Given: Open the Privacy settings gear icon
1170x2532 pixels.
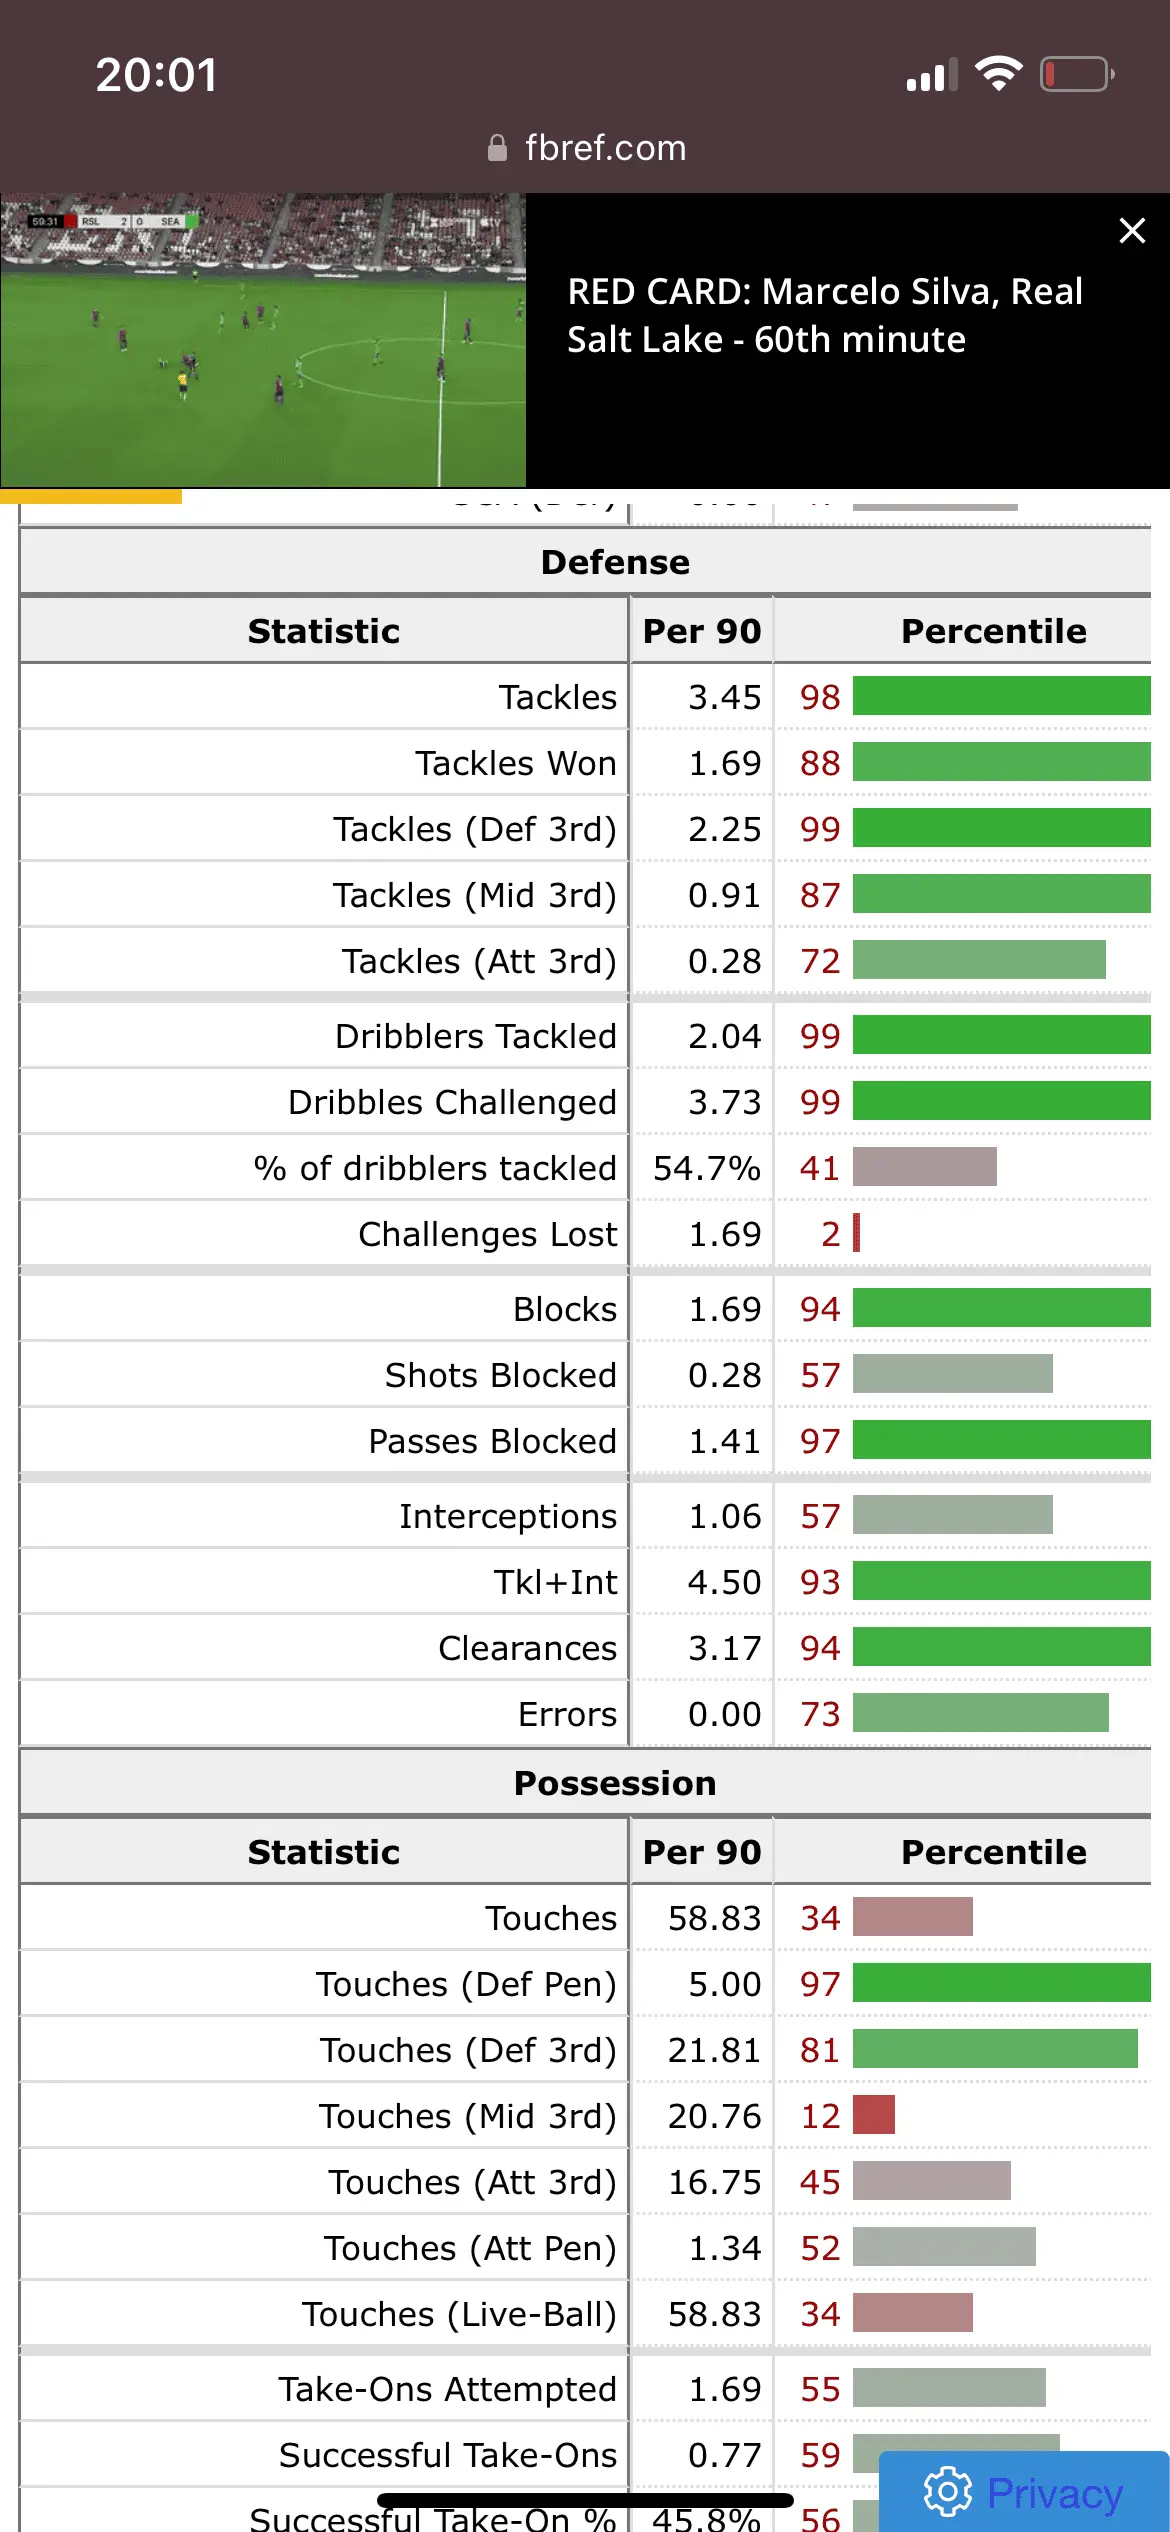Looking at the screenshot, I should click(947, 2491).
